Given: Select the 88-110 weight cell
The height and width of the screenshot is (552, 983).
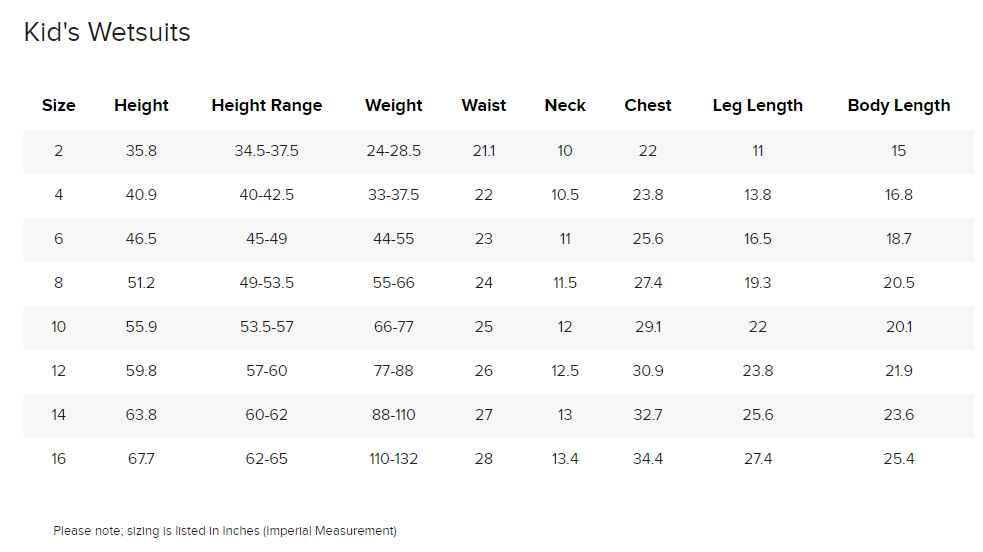Looking at the screenshot, I should [394, 414].
